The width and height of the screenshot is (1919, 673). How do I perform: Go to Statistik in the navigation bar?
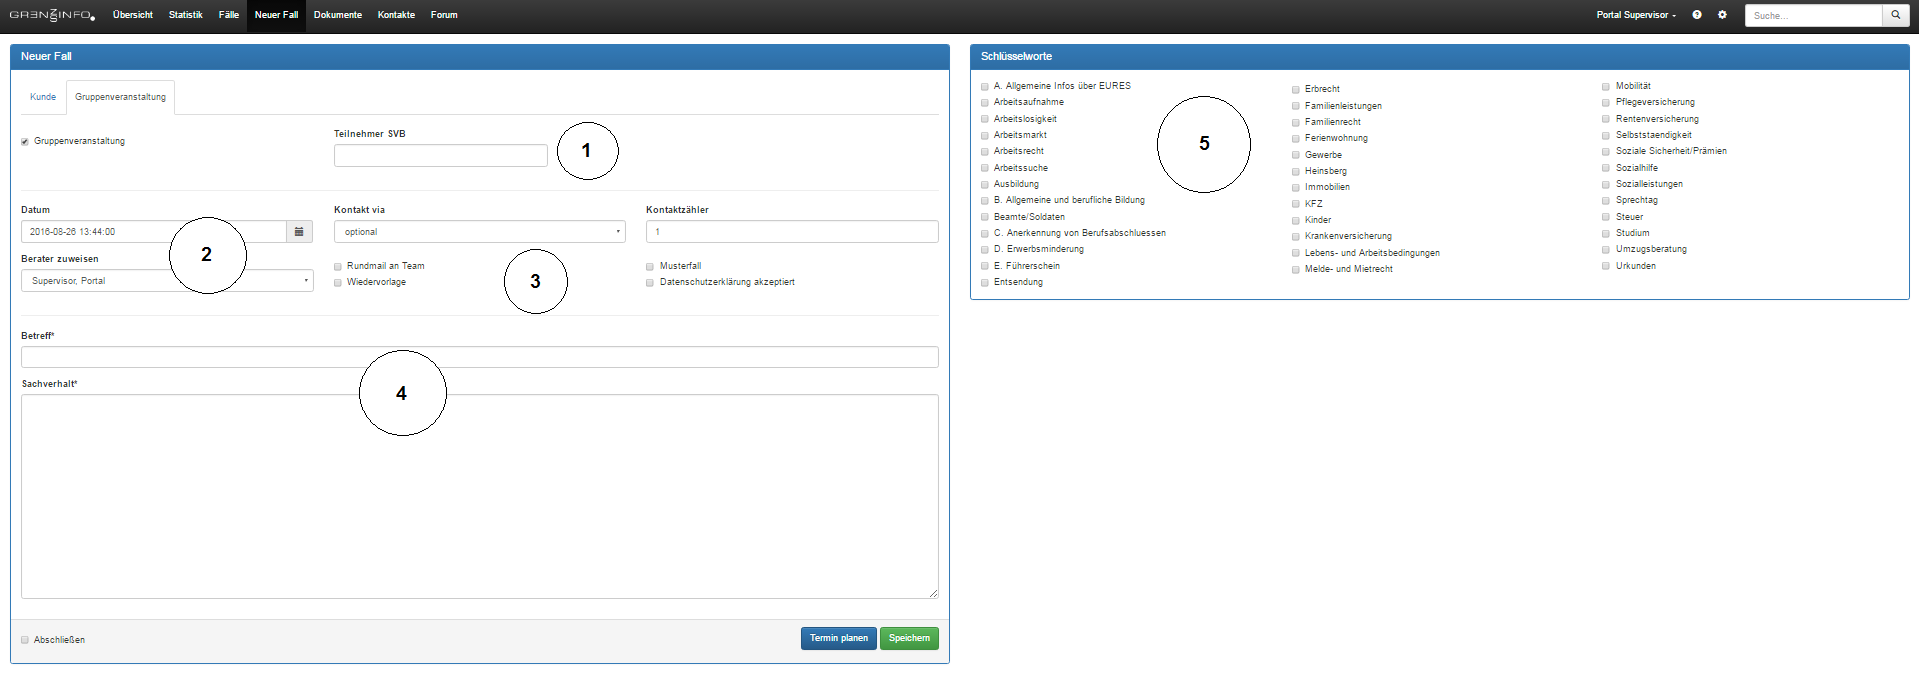click(x=185, y=15)
